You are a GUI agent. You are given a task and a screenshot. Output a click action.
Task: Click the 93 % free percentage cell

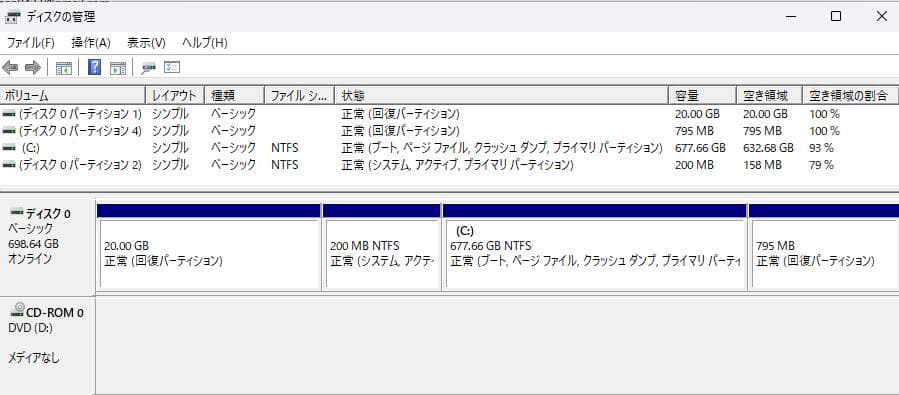pos(821,148)
